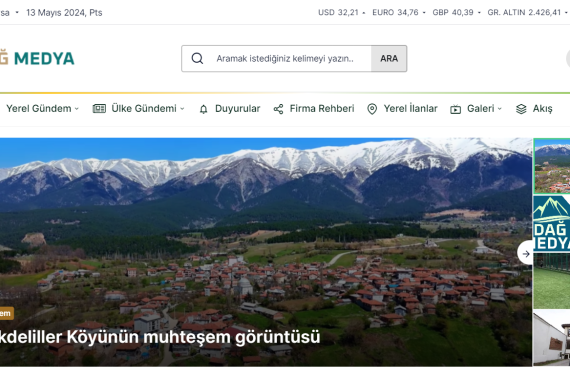The image size is (570, 375).
Task: Expand the Yerel Gündem dropdown
Action: (x=43, y=109)
